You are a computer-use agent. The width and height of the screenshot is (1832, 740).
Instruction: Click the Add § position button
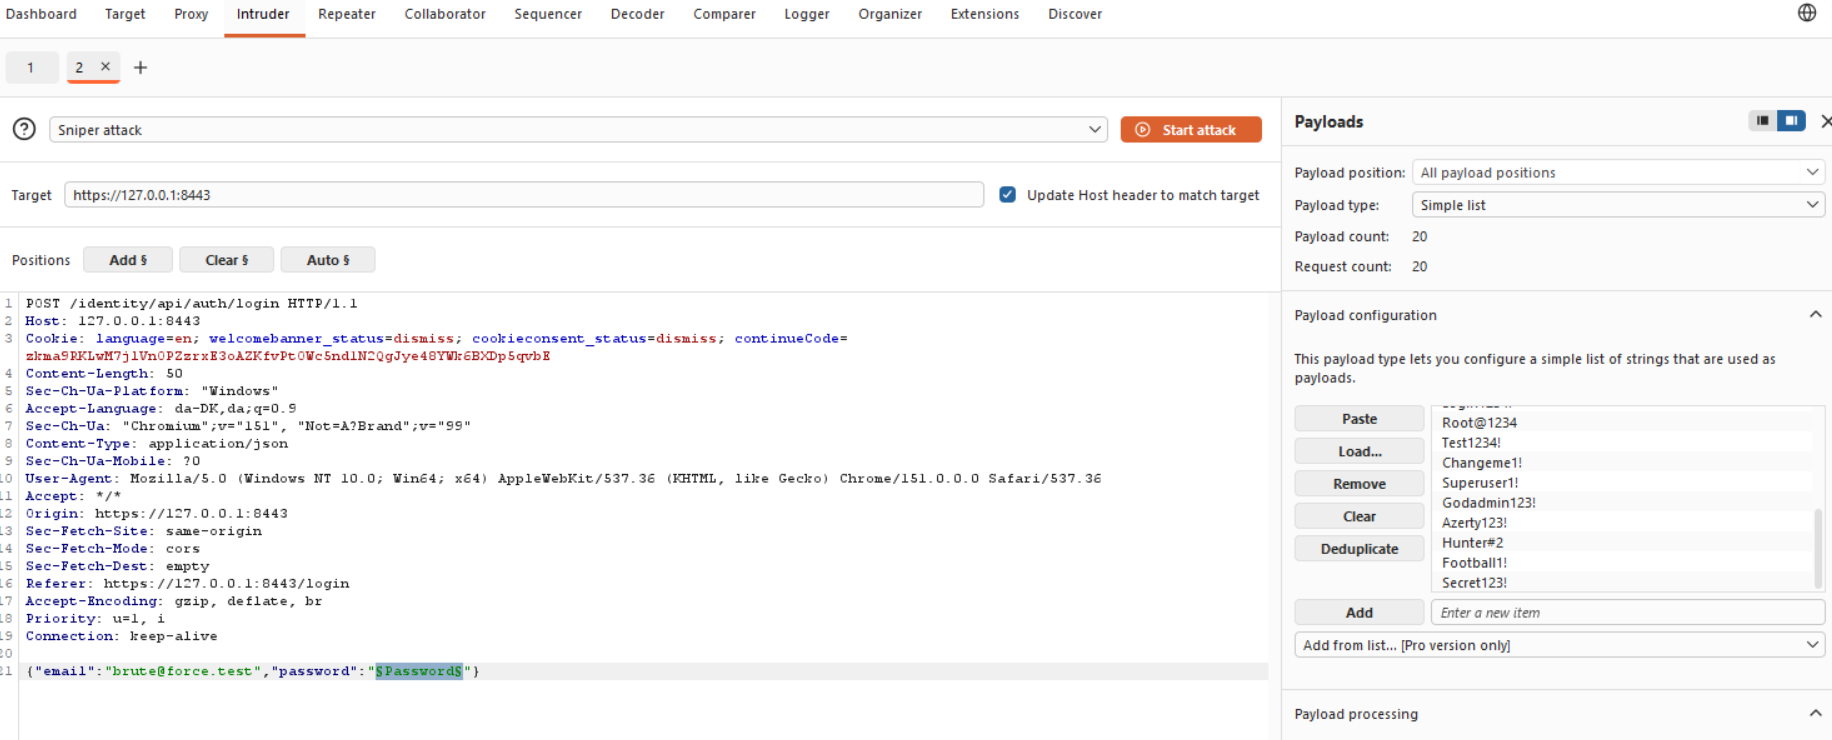point(128,260)
